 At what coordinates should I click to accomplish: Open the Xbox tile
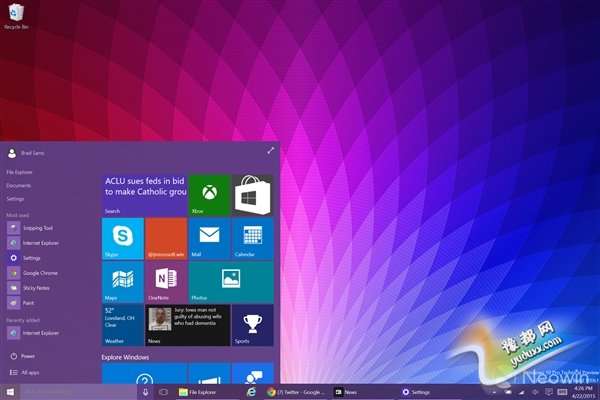tap(209, 195)
